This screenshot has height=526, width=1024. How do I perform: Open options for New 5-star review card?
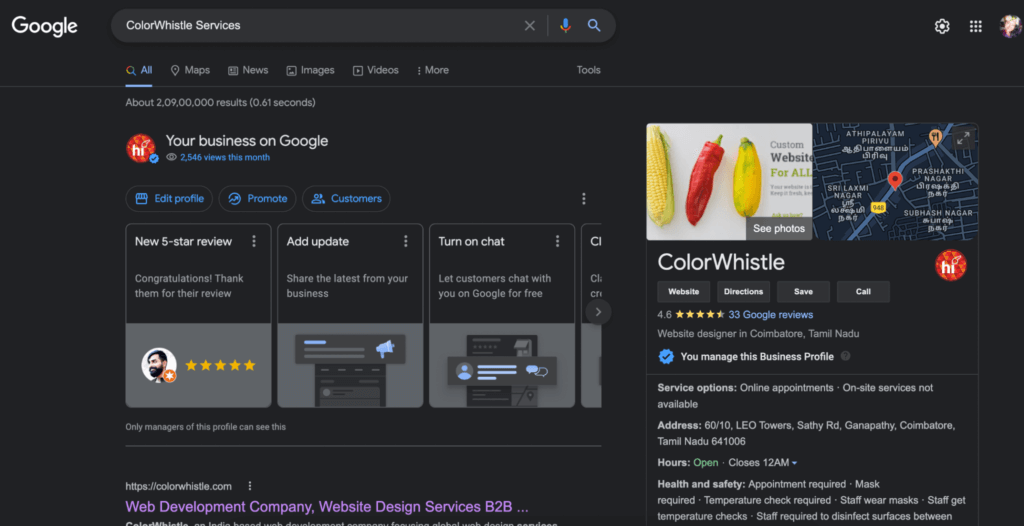(254, 241)
